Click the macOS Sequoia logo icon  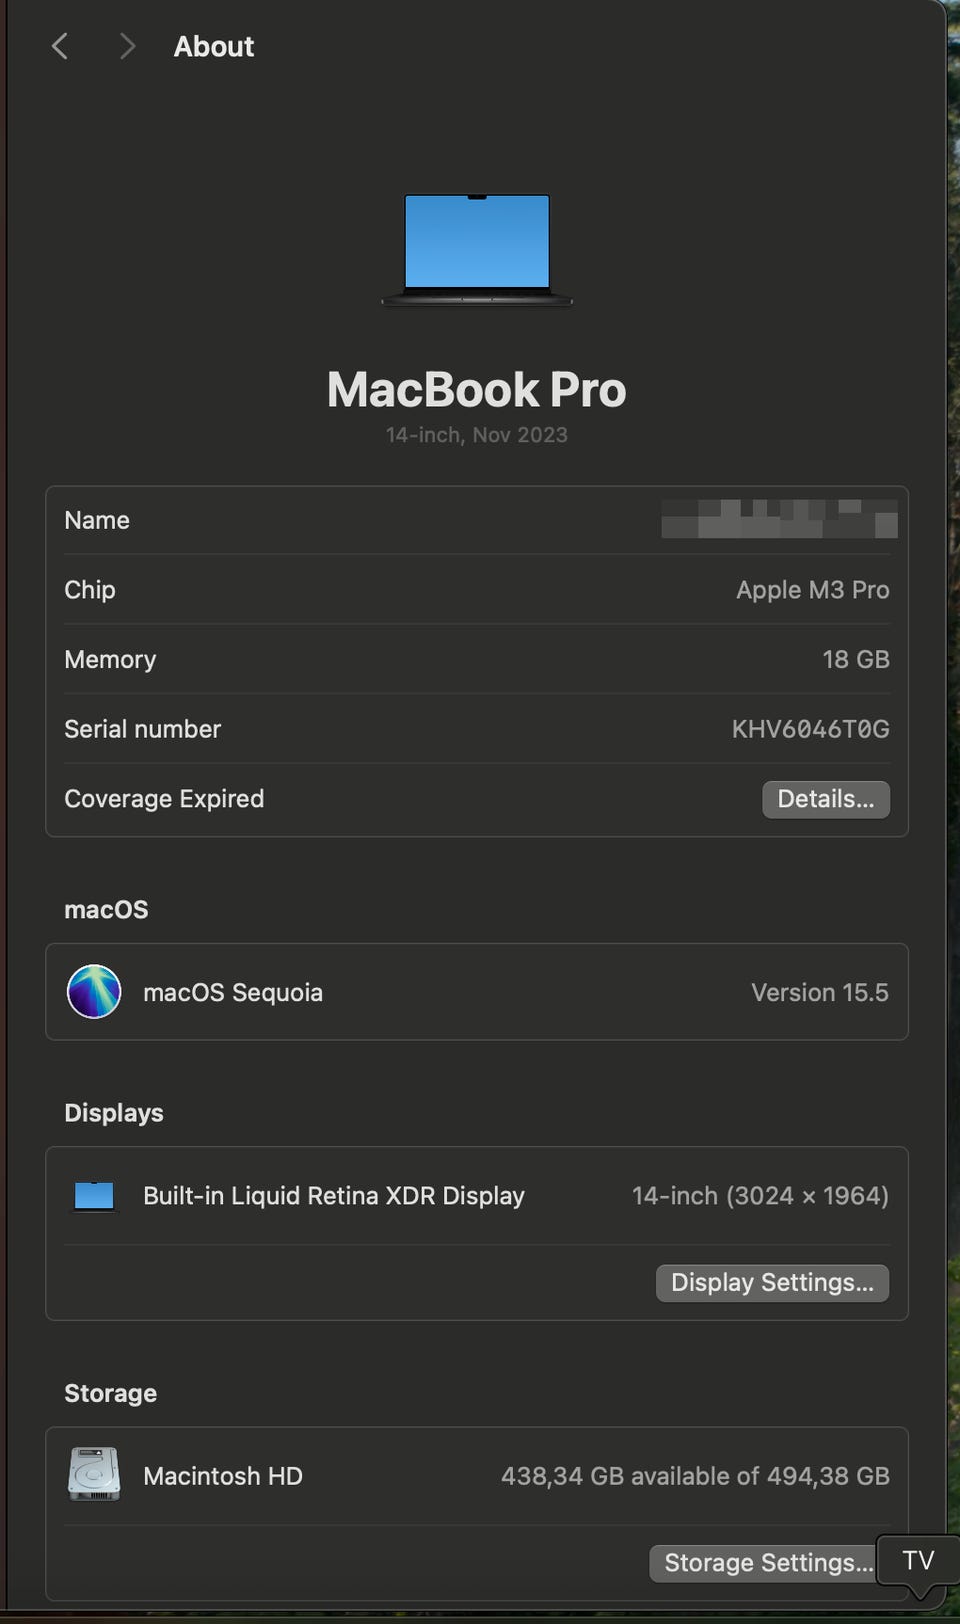(94, 992)
